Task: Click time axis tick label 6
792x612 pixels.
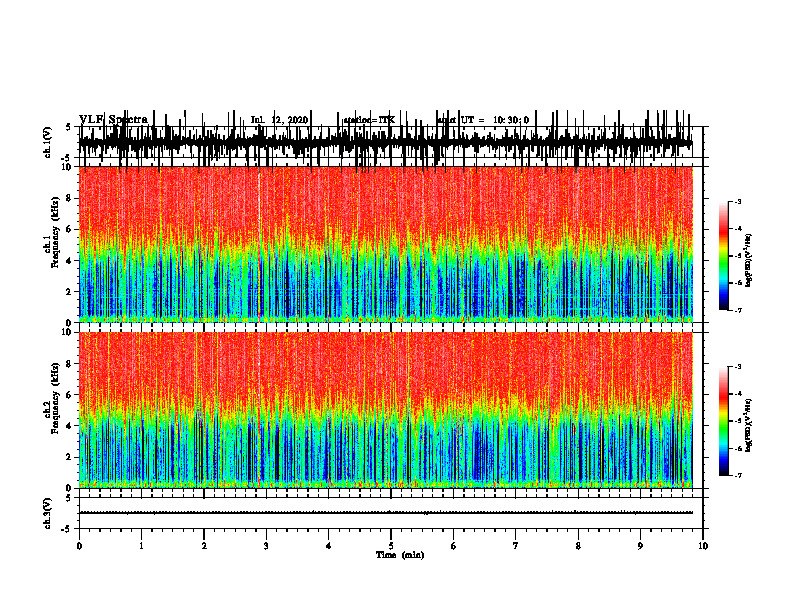Action: point(454,546)
